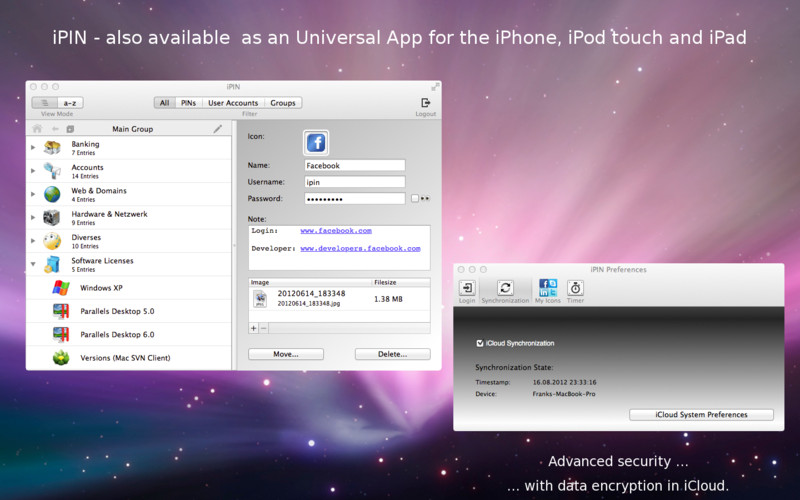This screenshot has width=800, height=500.
Task: Filter entries by PINs tab
Action: coord(188,103)
